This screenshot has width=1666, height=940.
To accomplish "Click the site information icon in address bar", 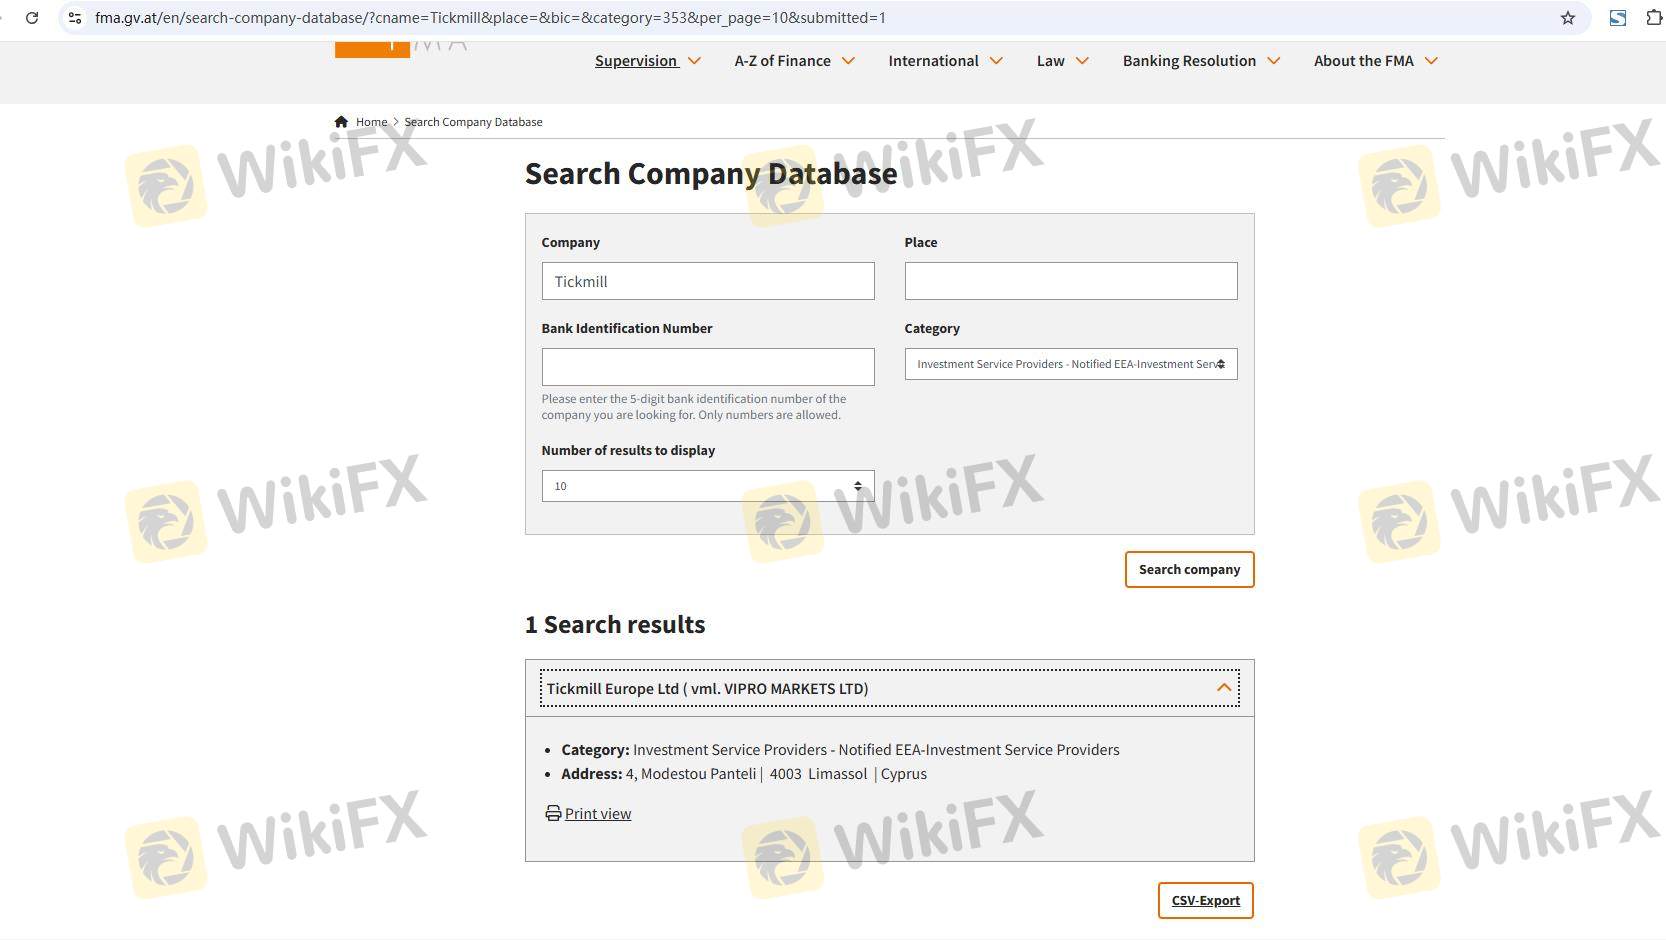I will 75,18.
